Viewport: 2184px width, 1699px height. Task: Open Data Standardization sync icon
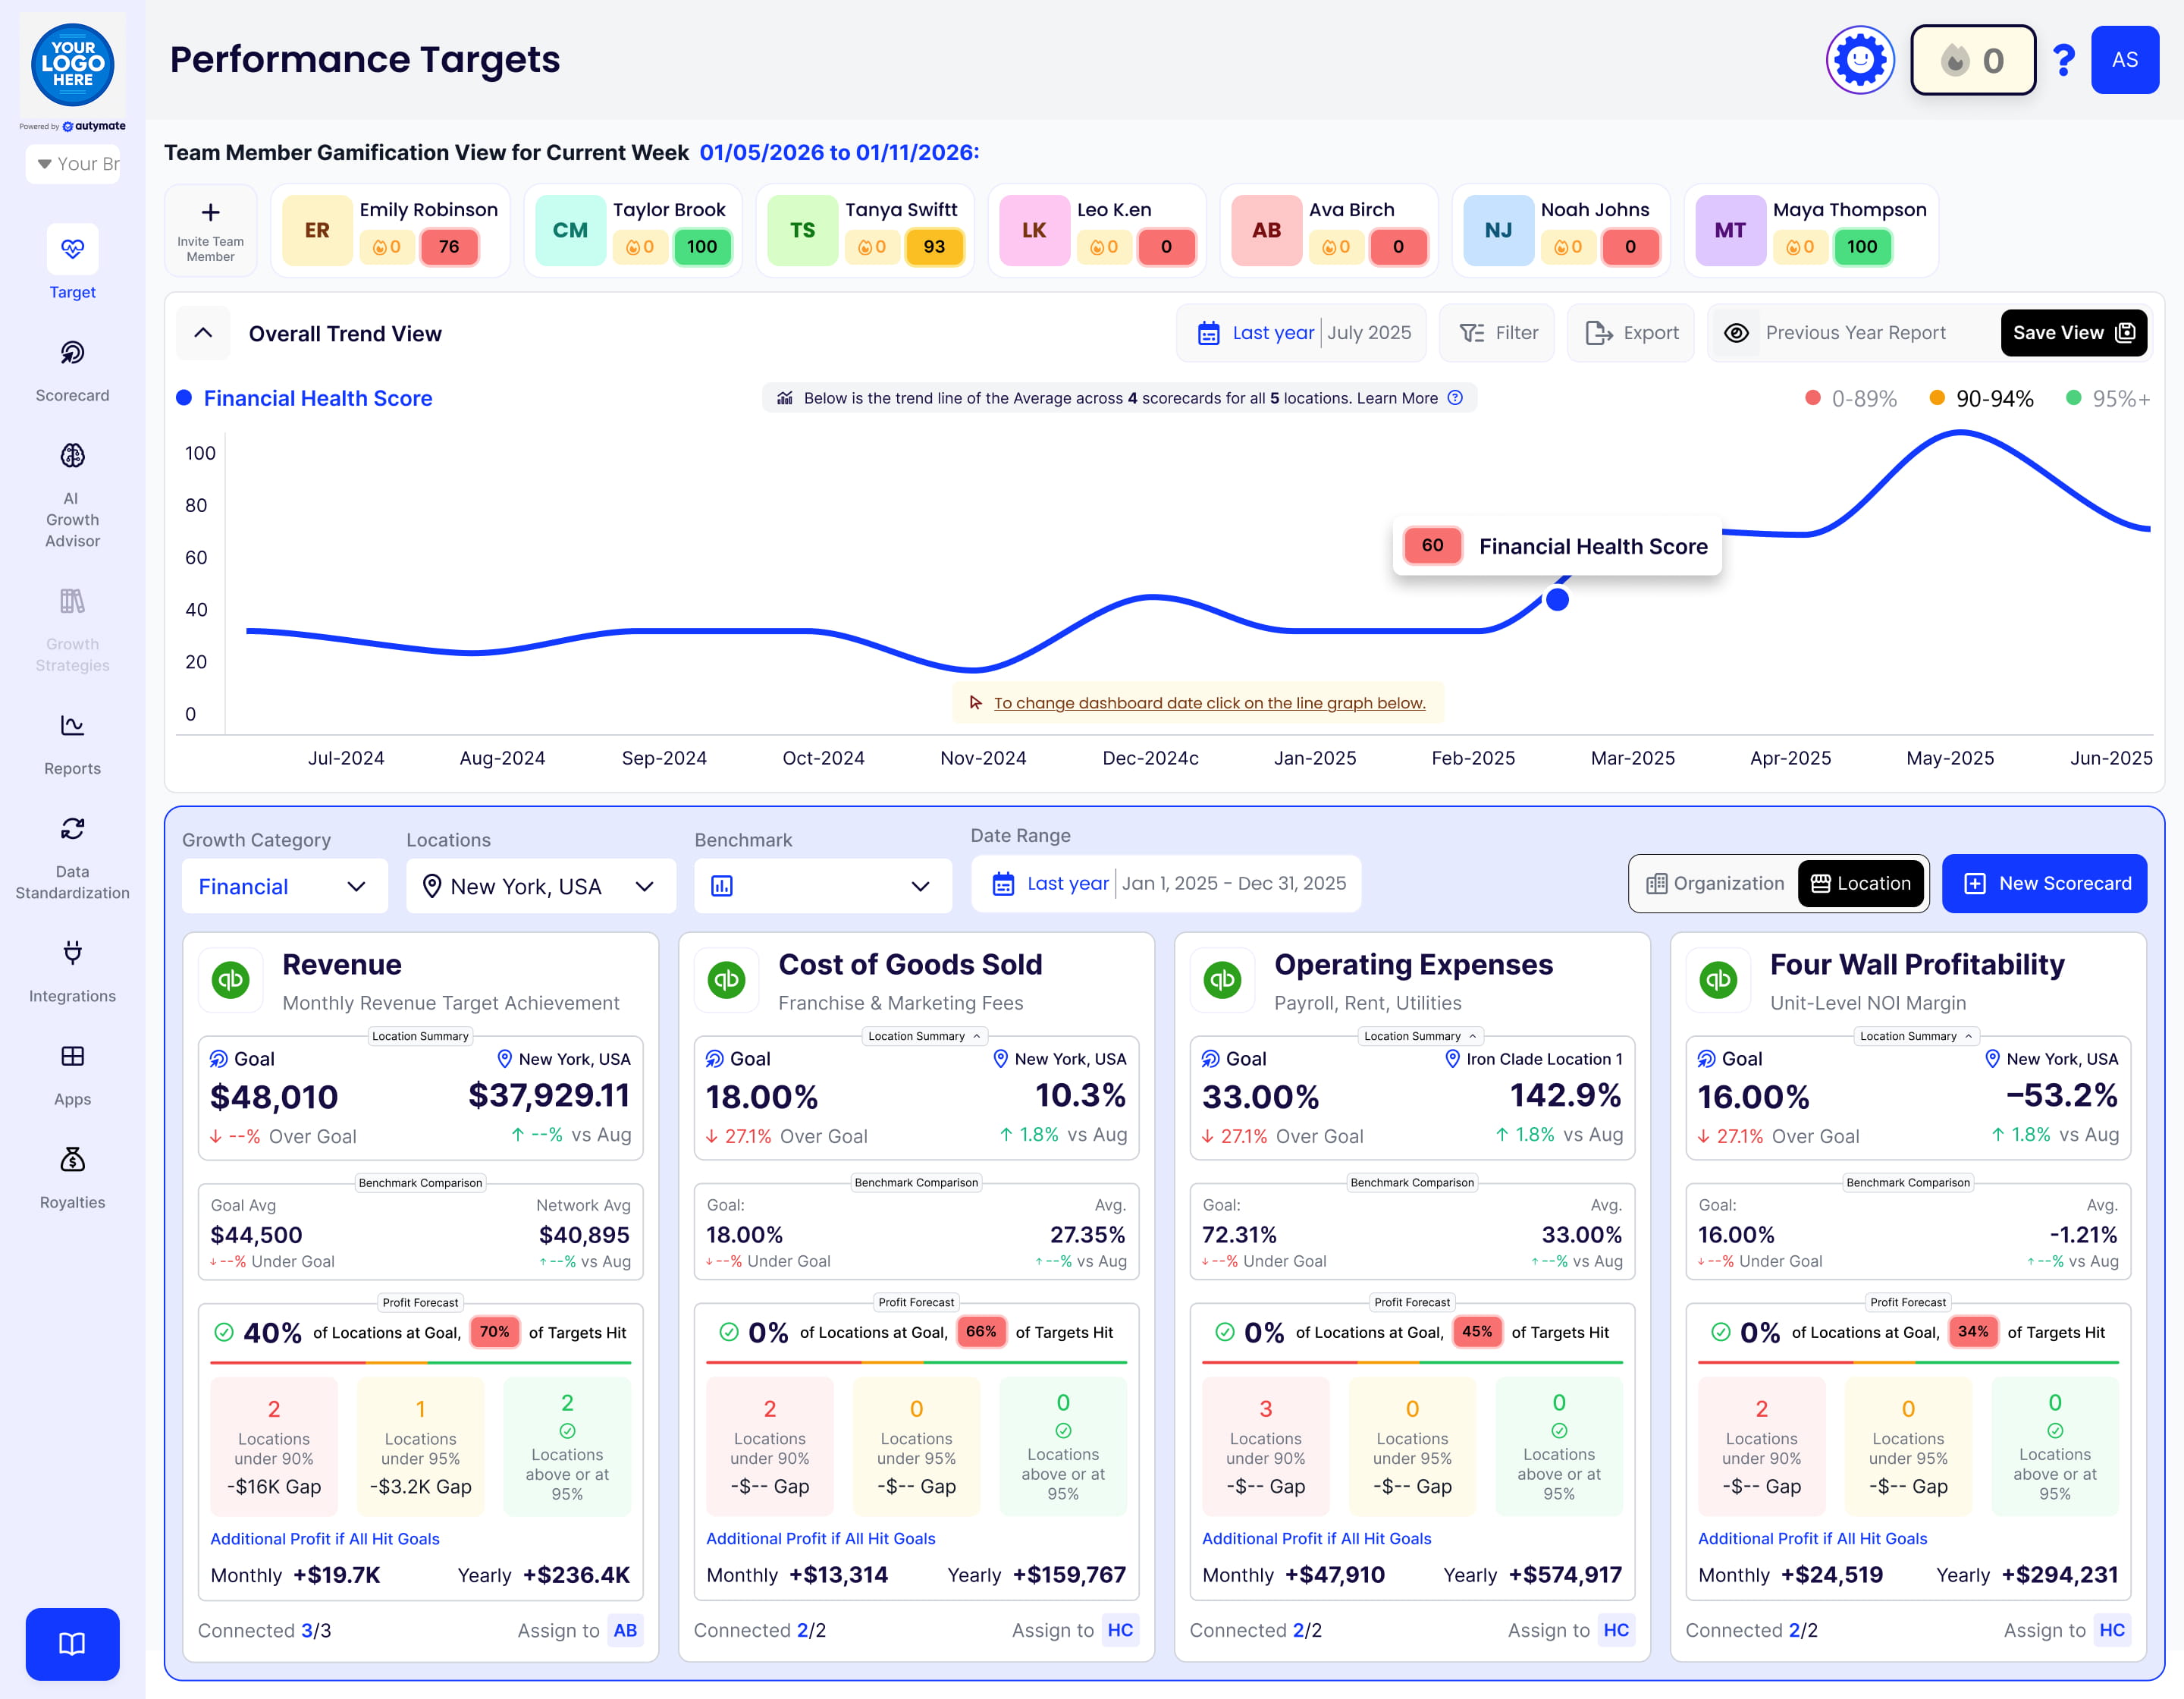72,829
